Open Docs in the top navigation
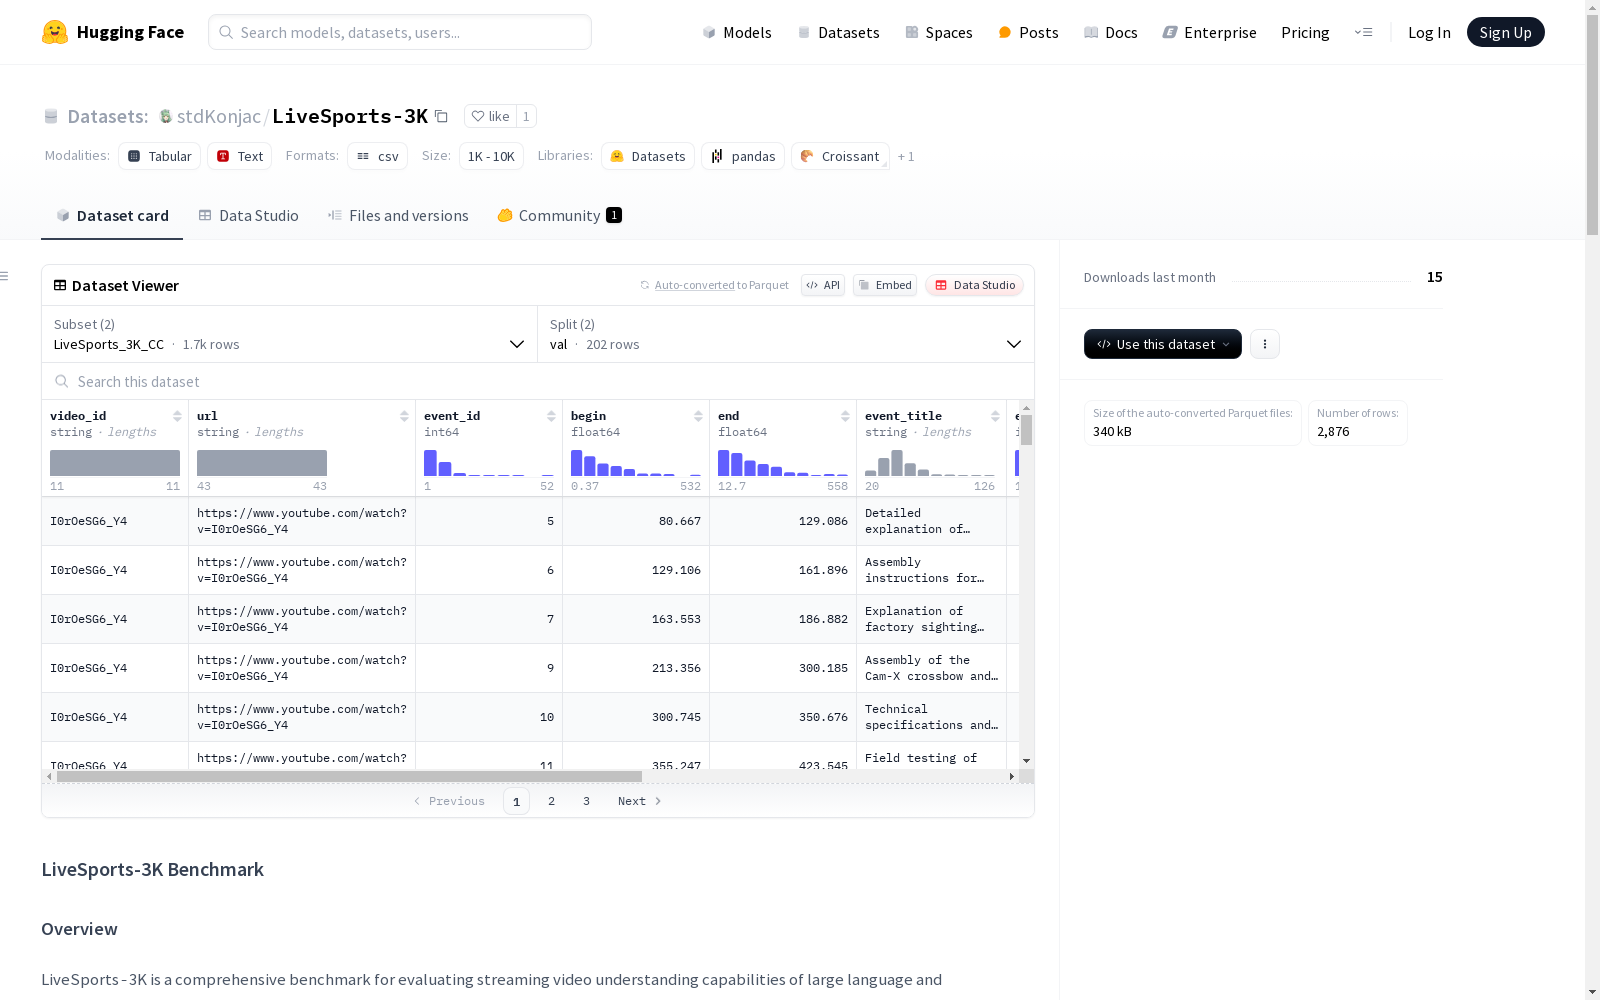This screenshot has width=1600, height=1000. (1111, 32)
